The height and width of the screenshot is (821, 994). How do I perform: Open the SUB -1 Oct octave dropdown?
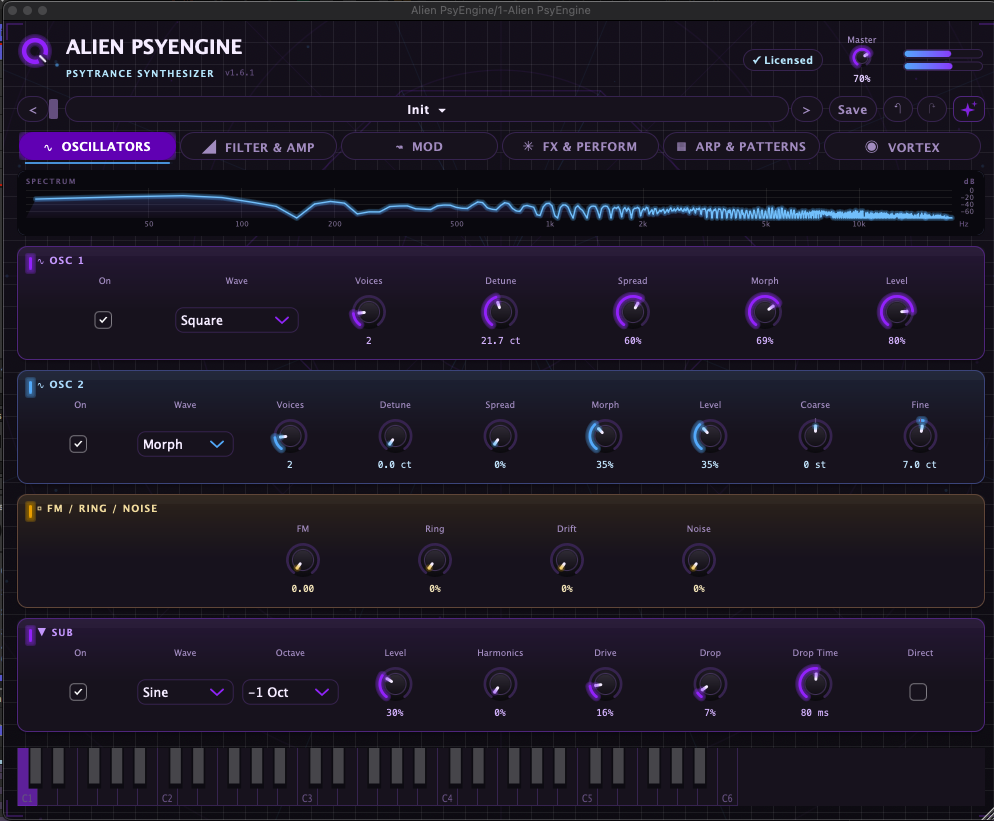point(290,692)
